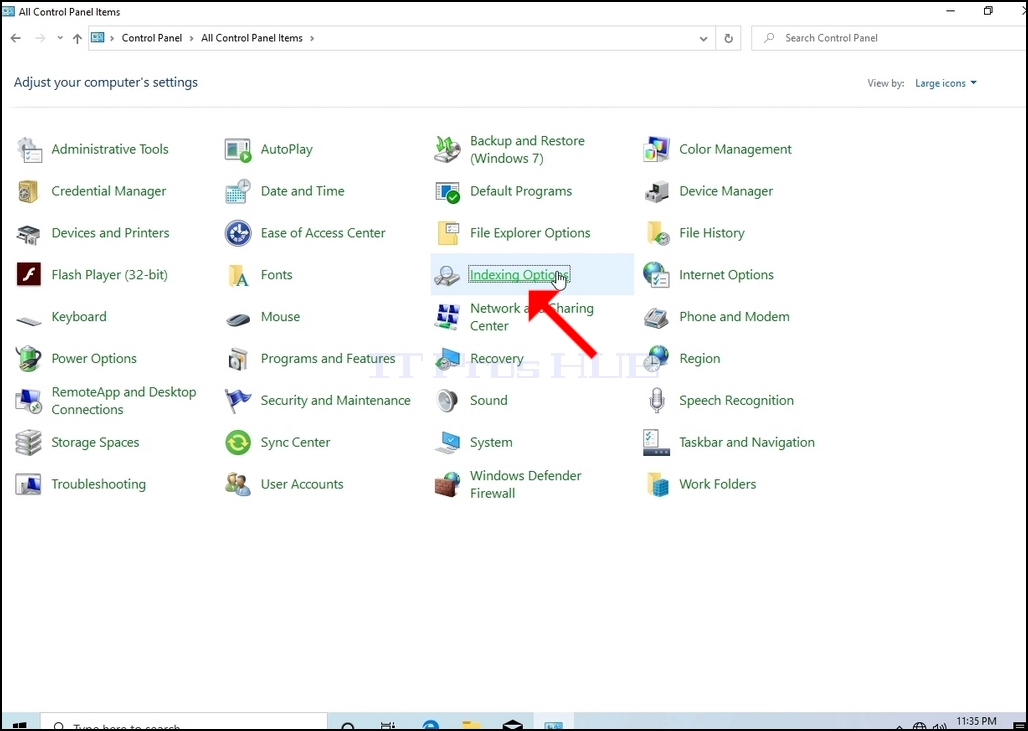This screenshot has height=731, width=1028.
Task: Open the File History folder icon
Action: pyautogui.click(x=656, y=233)
